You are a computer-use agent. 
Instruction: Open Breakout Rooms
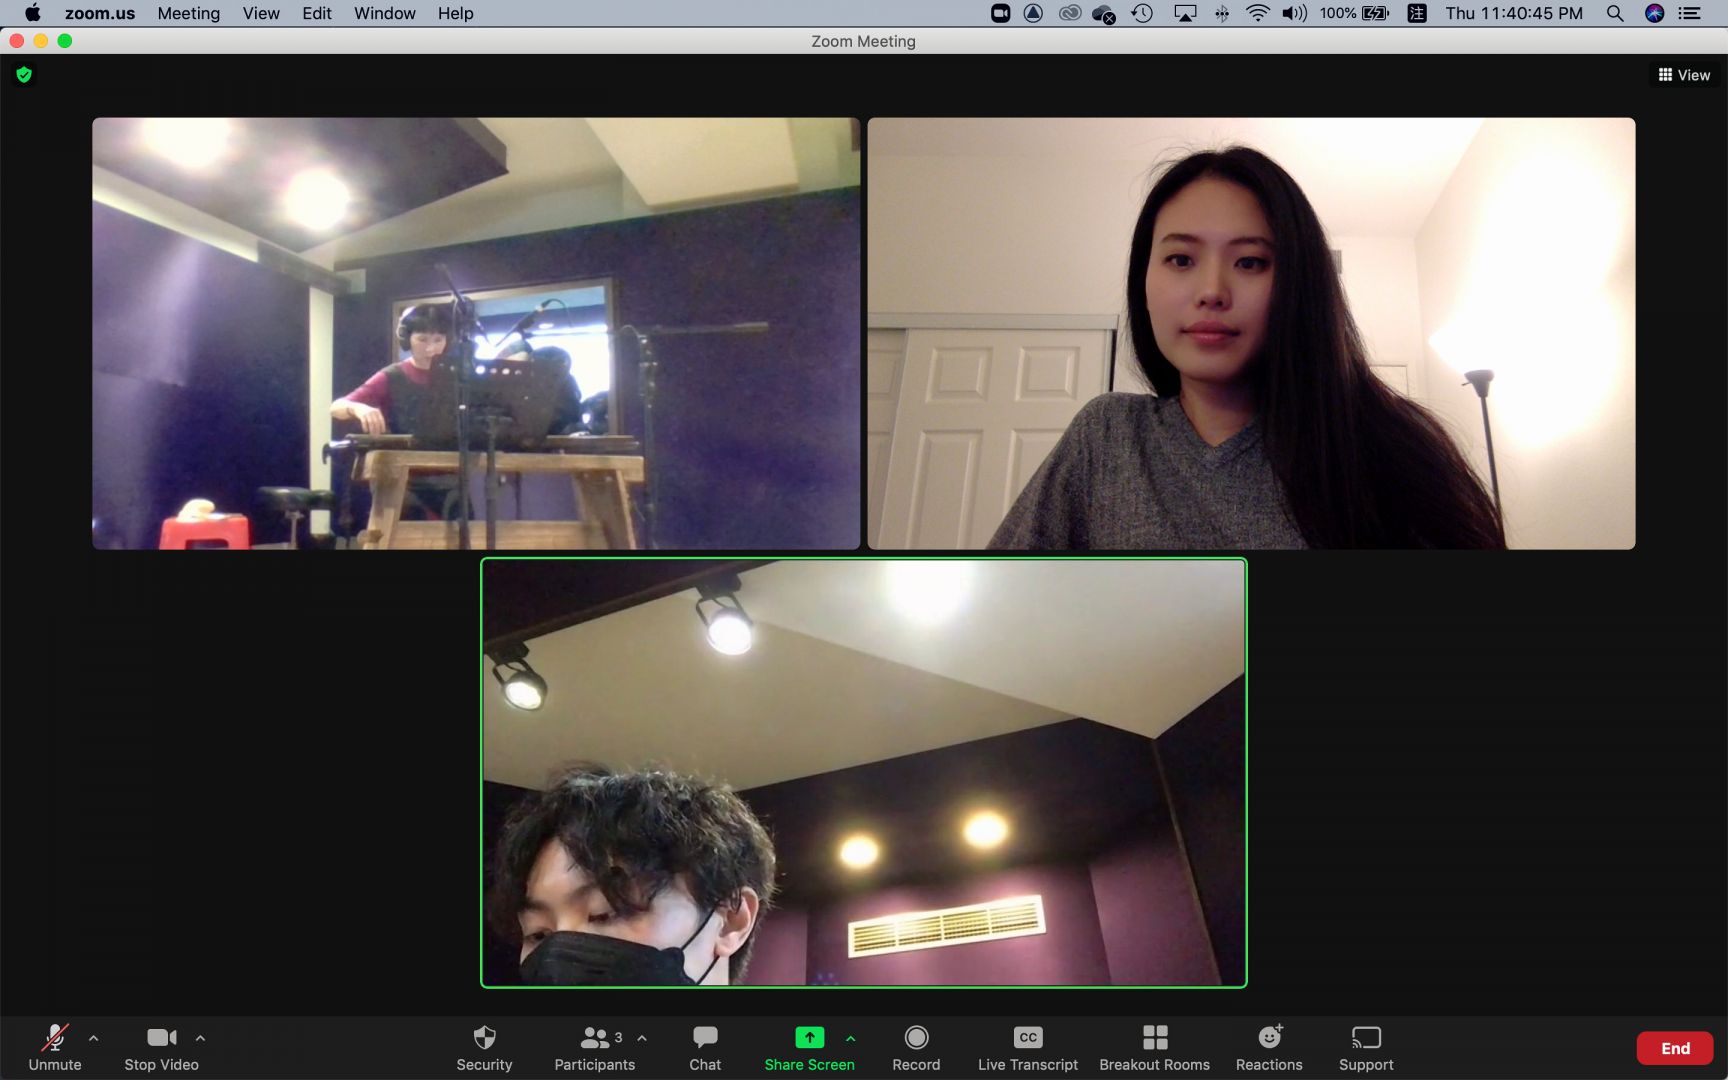[1154, 1047]
